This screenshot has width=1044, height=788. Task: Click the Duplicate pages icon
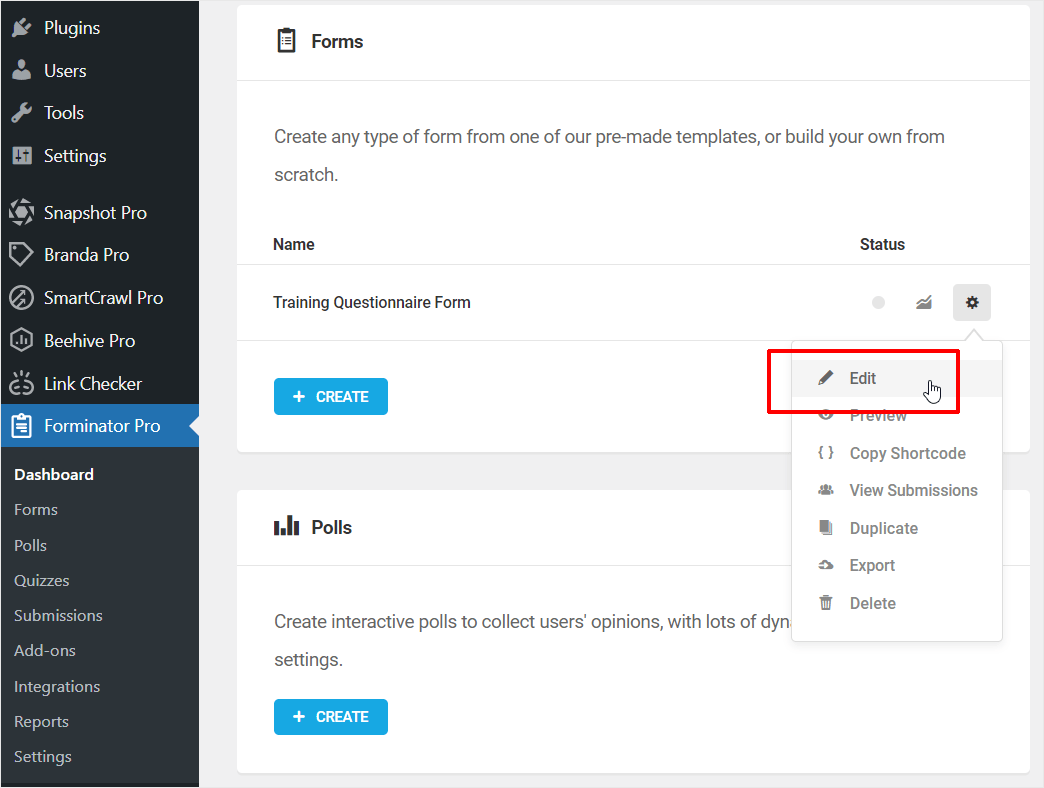click(826, 528)
